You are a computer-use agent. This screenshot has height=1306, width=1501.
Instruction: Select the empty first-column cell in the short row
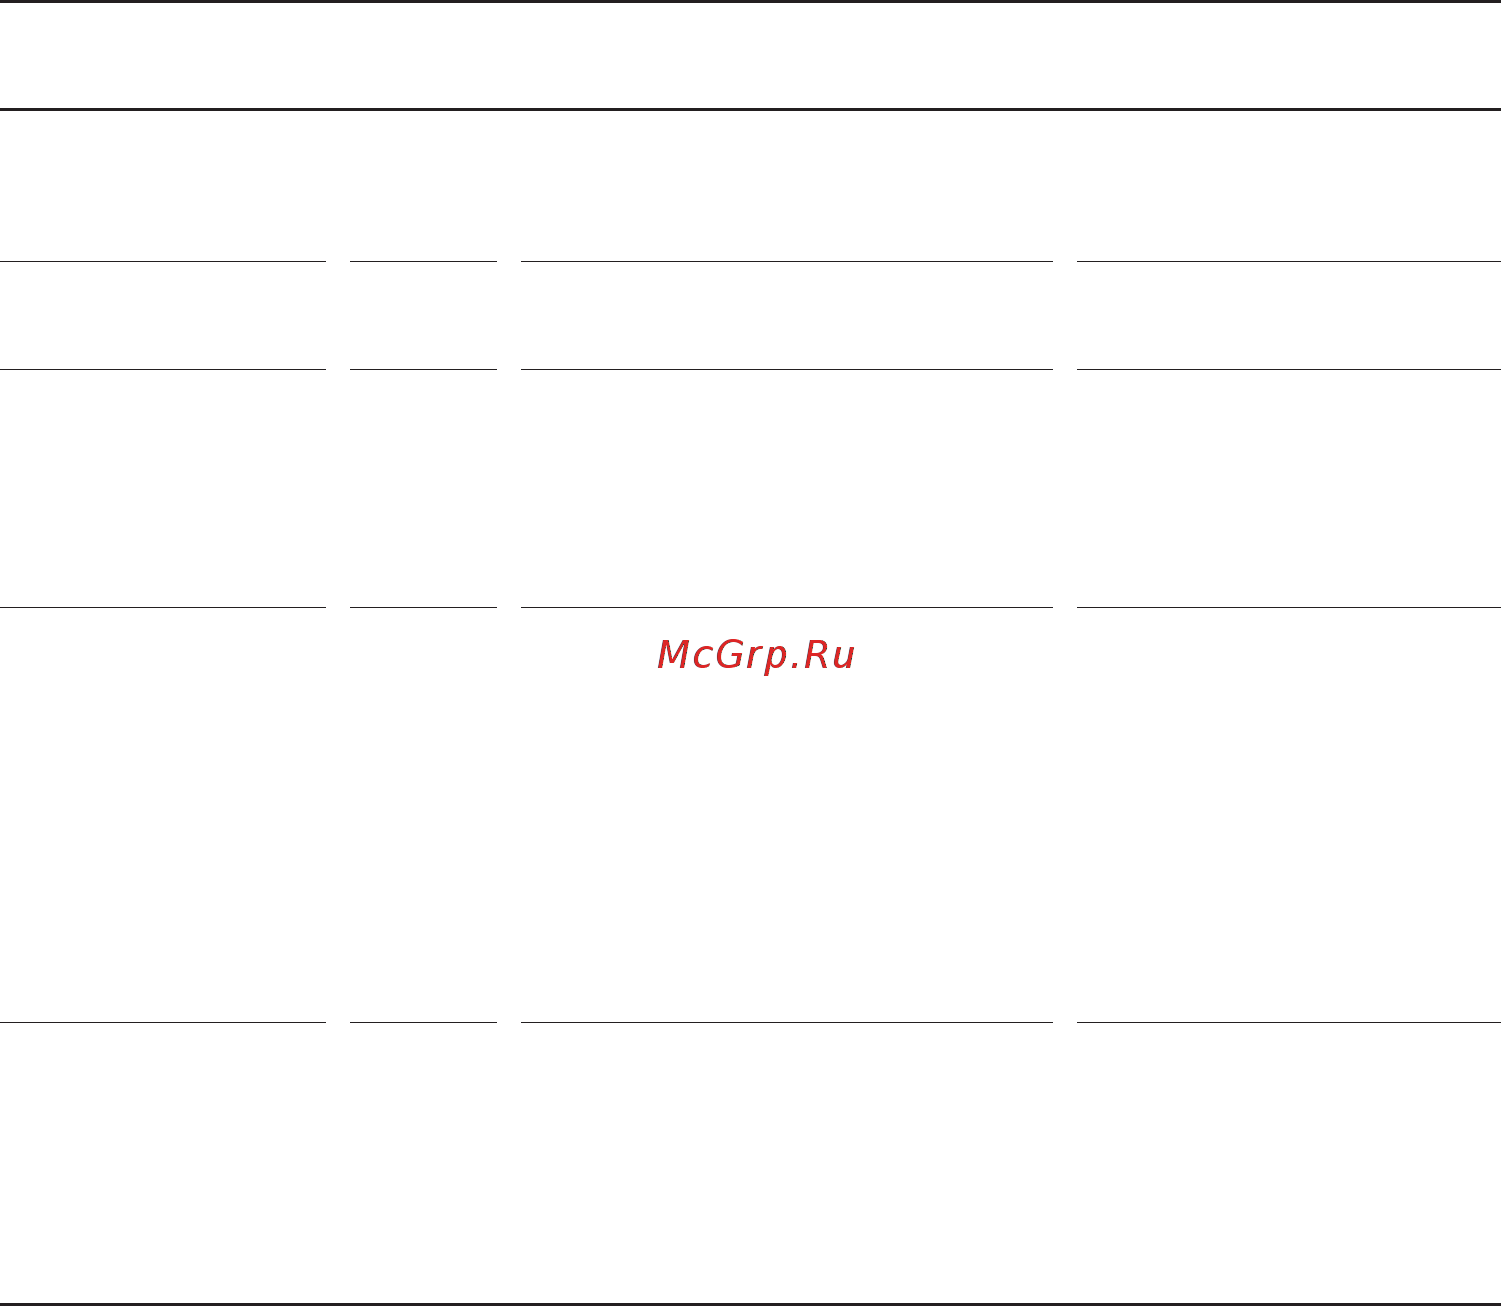tap(163, 315)
